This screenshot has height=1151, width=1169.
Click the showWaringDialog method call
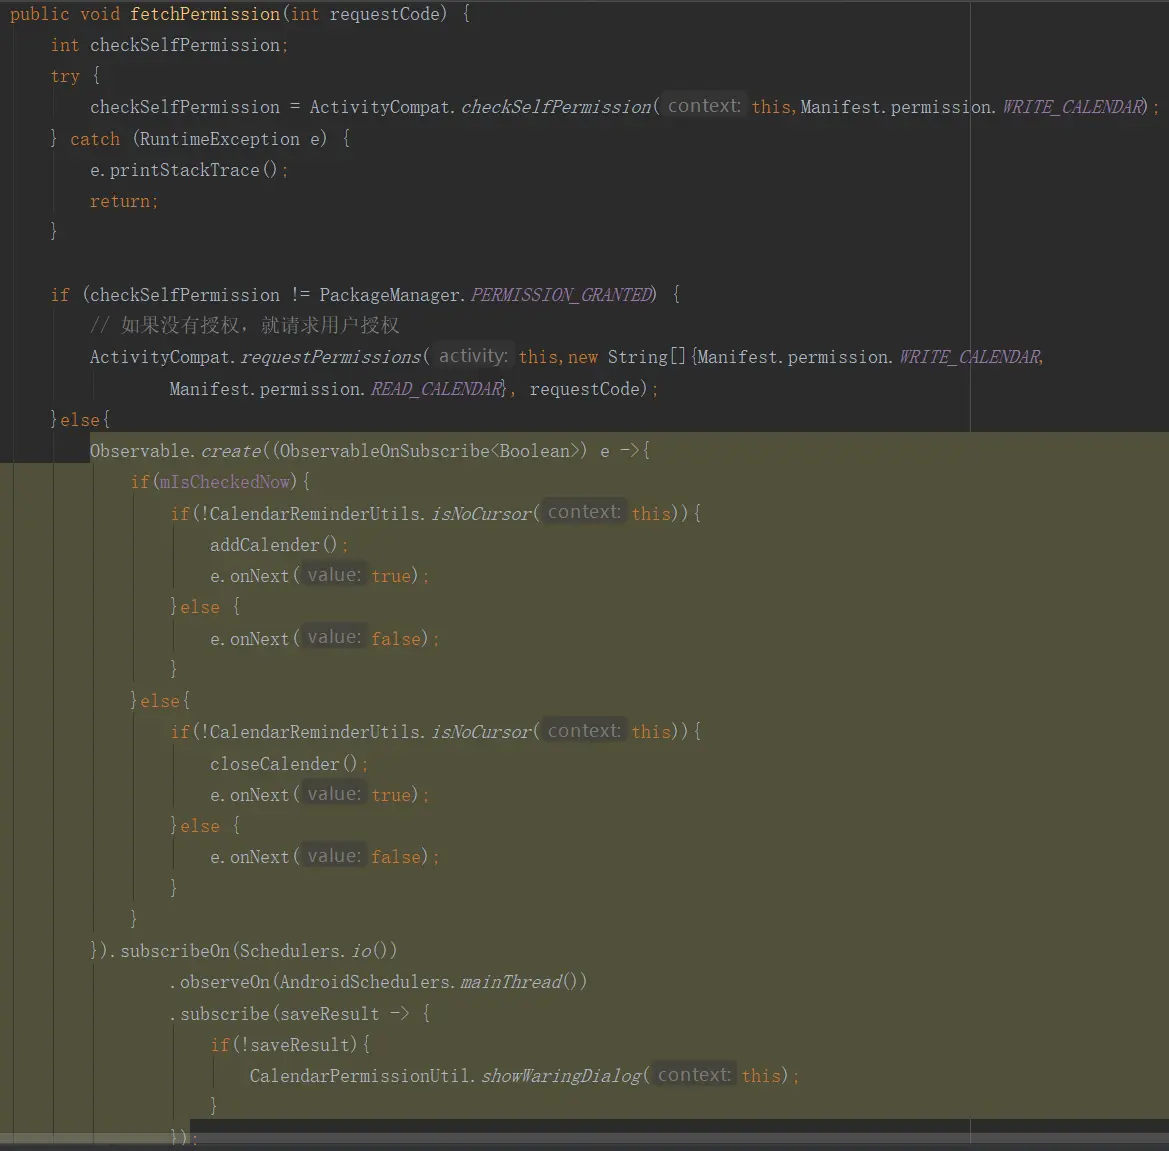(561, 1077)
